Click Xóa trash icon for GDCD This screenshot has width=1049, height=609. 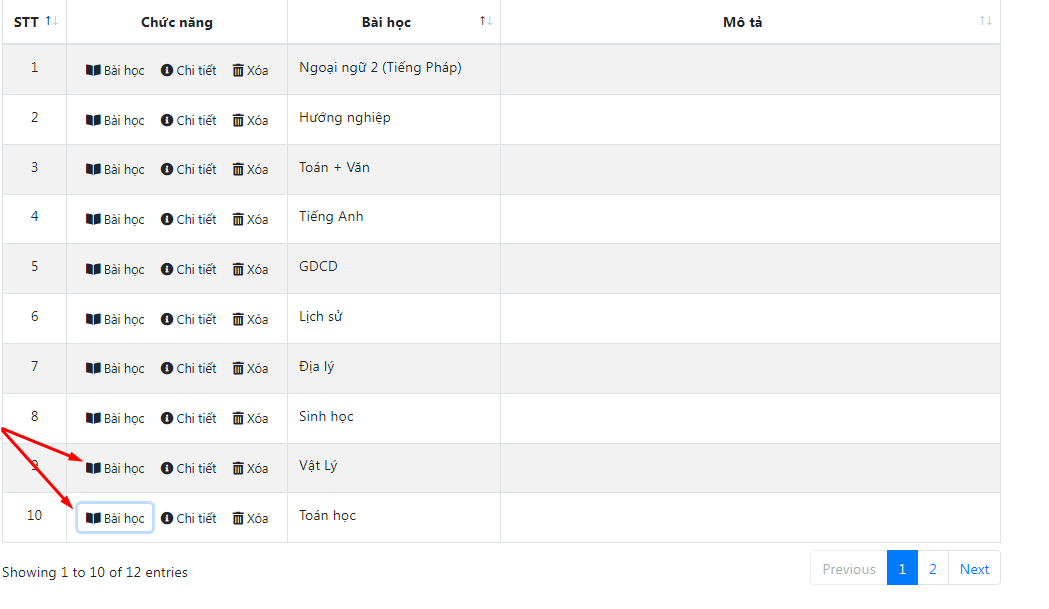pos(250,269)
